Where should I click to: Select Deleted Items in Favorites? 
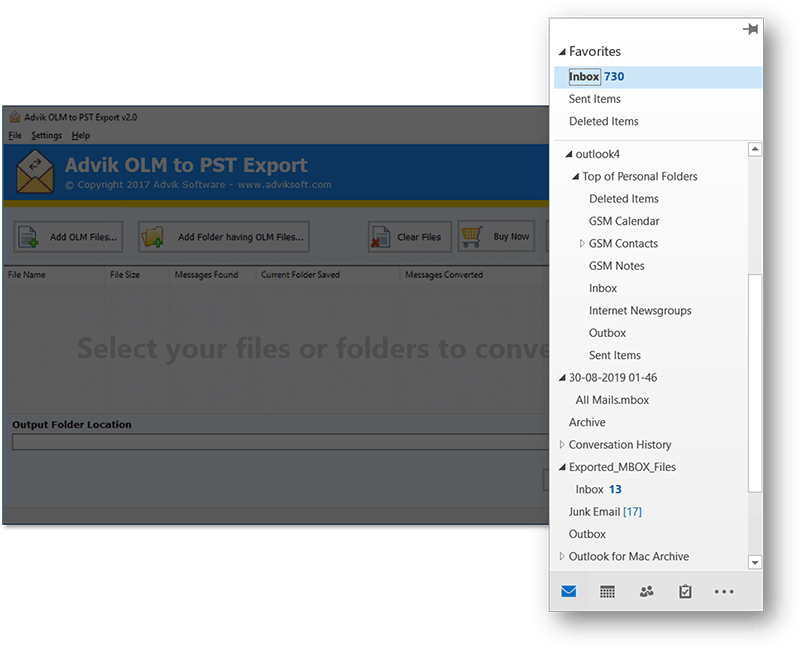tap(604, 121)
